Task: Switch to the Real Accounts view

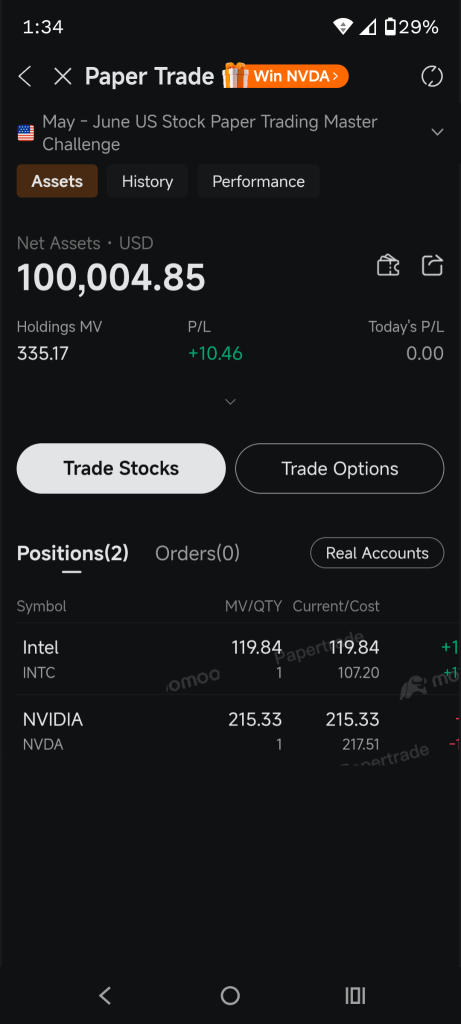Action: click(x=377, y=553)
